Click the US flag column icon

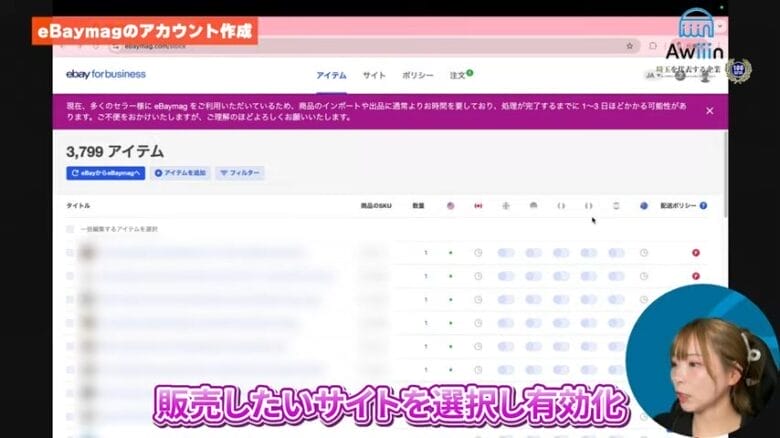[451, 206]
